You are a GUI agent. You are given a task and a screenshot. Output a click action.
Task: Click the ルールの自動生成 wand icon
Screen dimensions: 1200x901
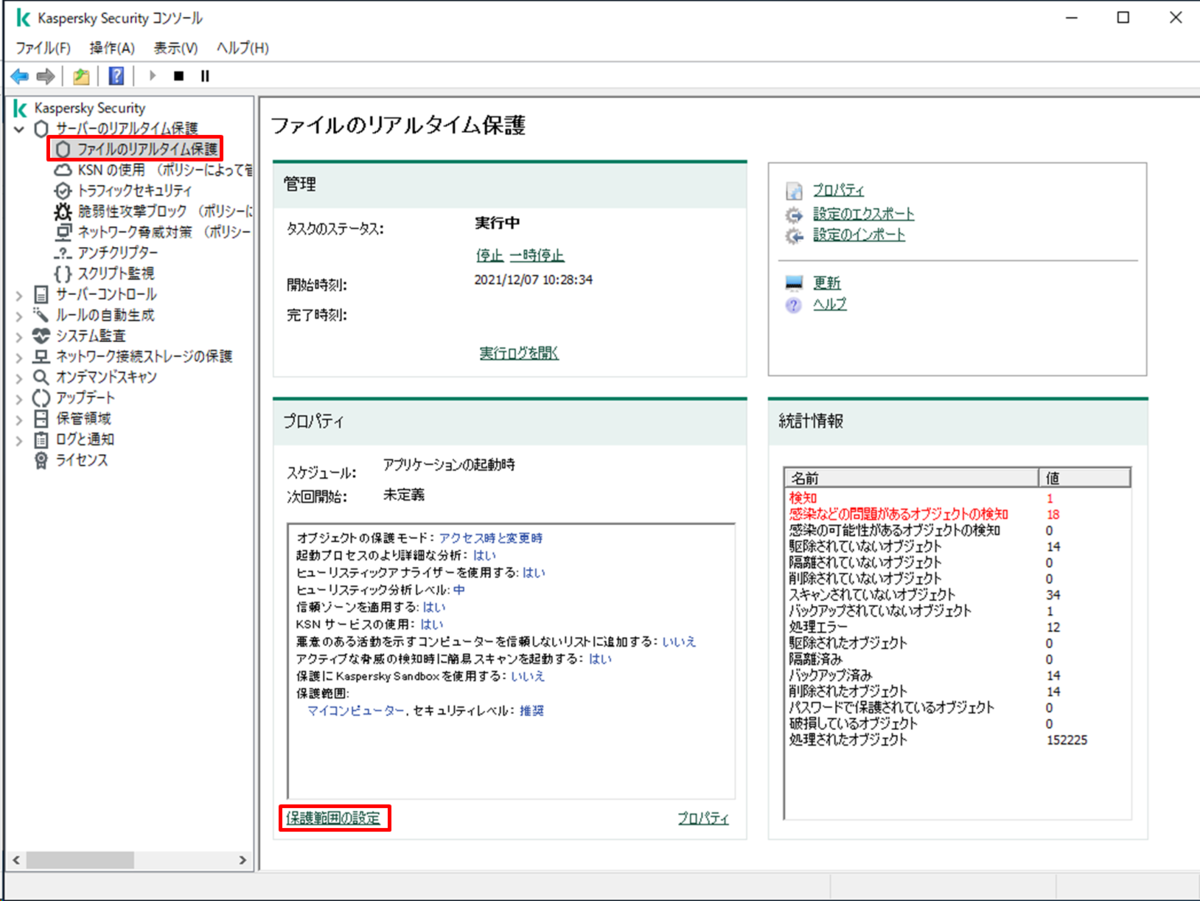click(41, 315)
